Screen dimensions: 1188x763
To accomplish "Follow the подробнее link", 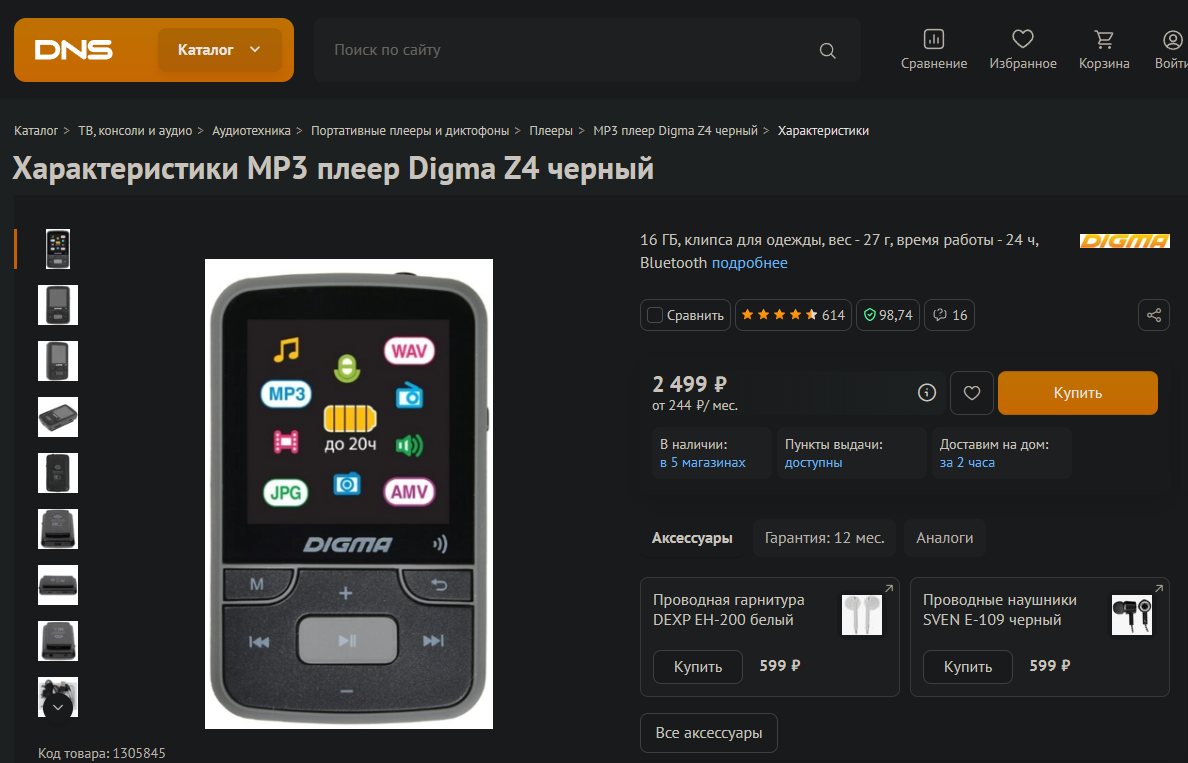I will (749, 263).
